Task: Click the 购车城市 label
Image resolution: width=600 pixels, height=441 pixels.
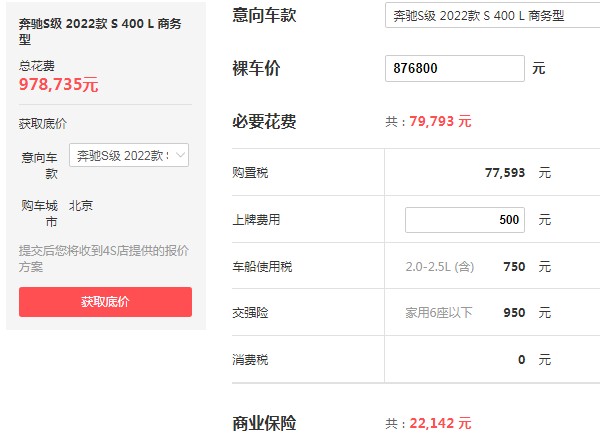Action: click(x=39, y=213)
